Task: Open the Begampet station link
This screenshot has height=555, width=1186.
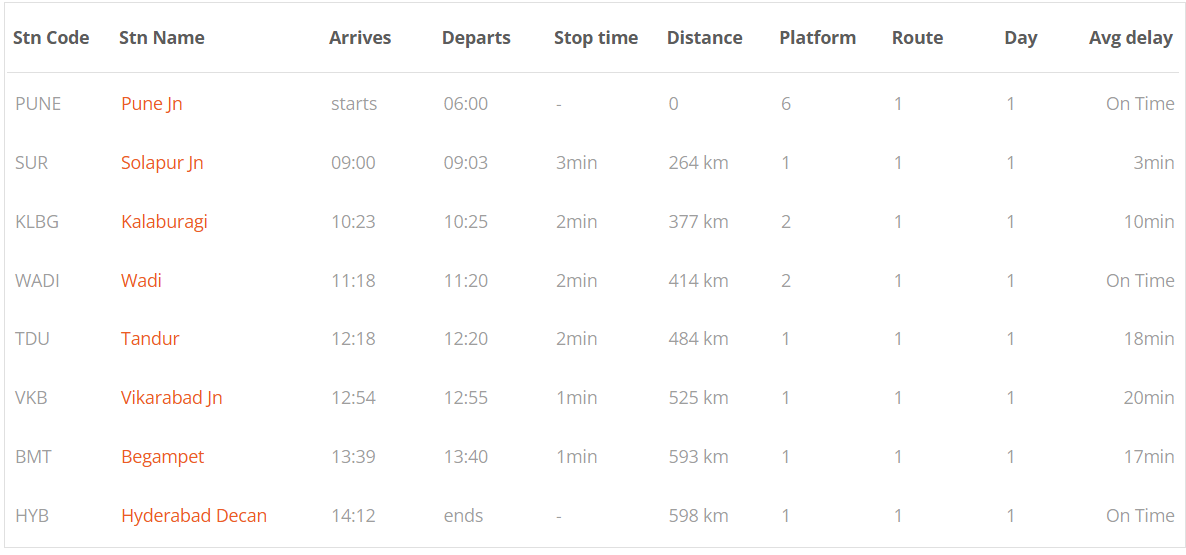Action: 163,457
